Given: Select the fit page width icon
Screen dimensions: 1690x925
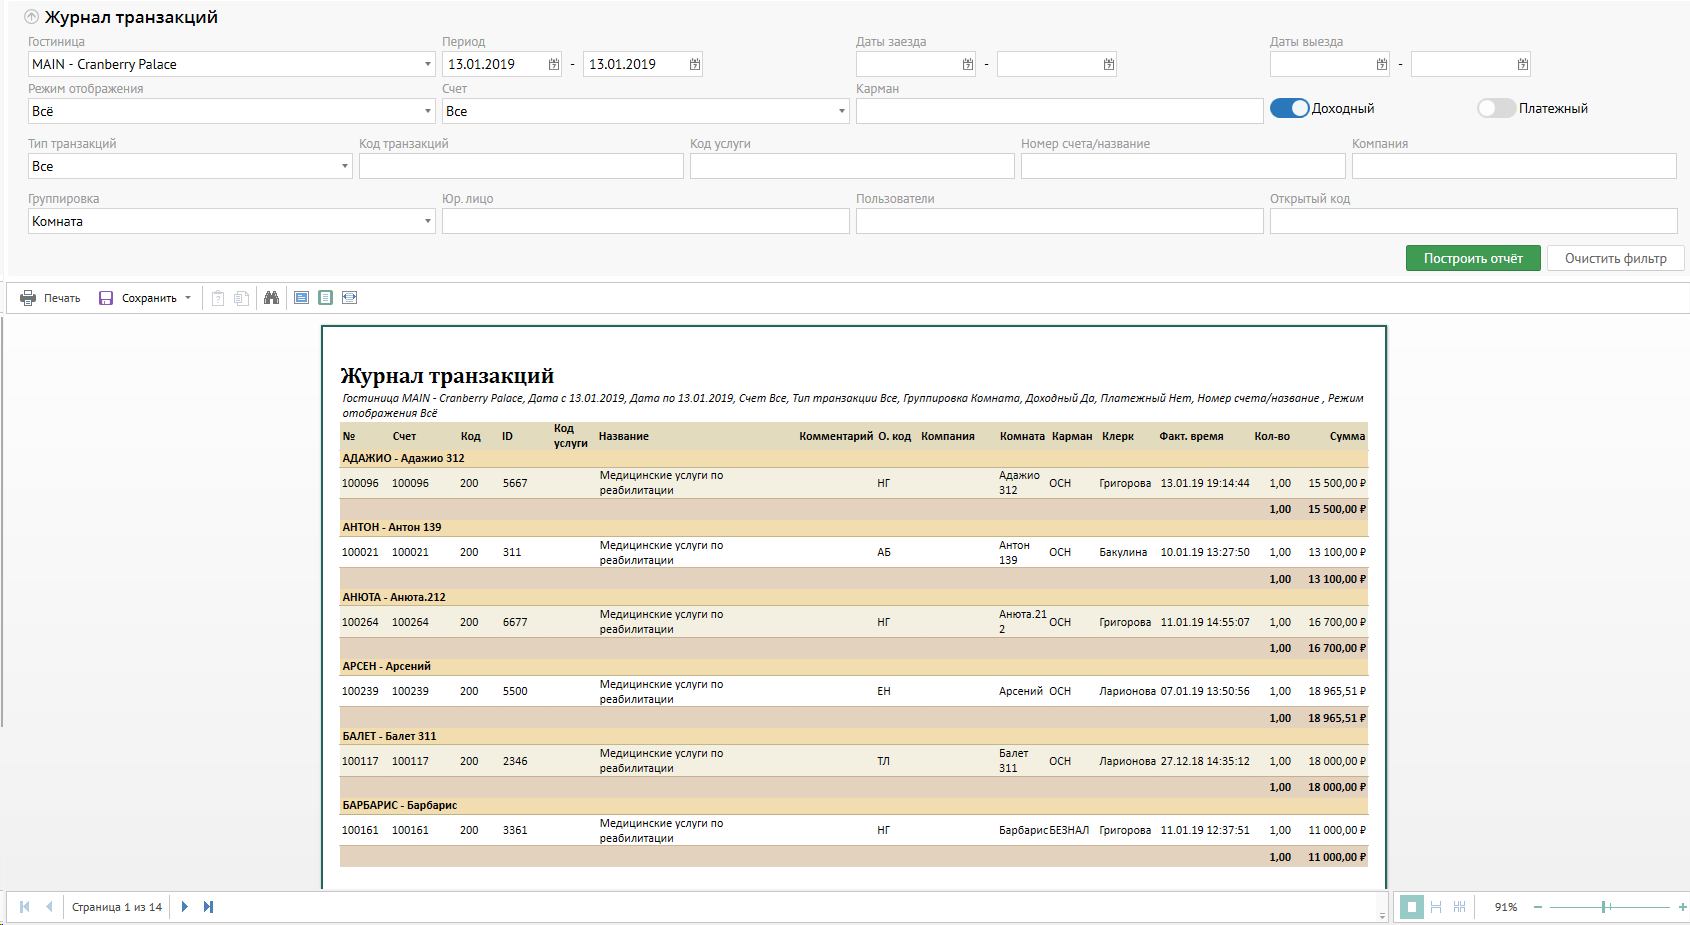Looking at the screenshot, I should (x=349, y=298).
